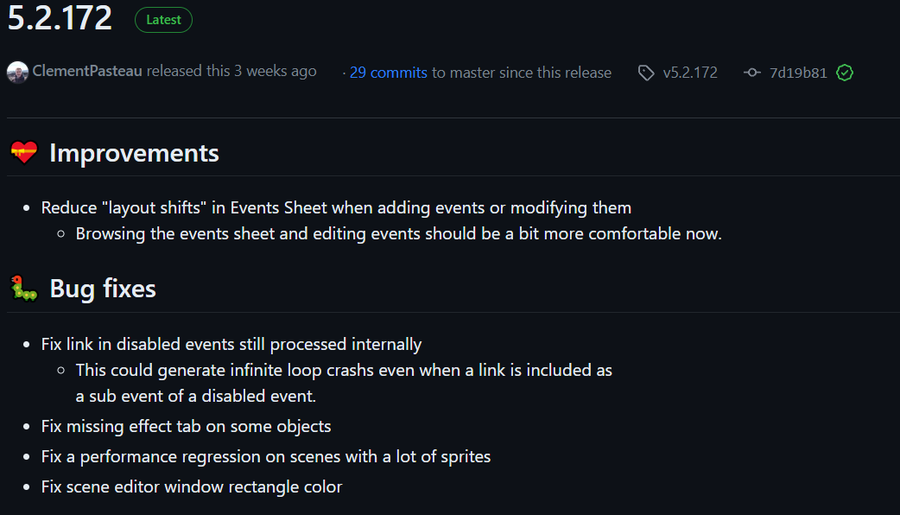This screenshot has height=515, width=900.
Task: Click the "Fix missing effect tab" bullet
Action: click(x=186, y=426)
